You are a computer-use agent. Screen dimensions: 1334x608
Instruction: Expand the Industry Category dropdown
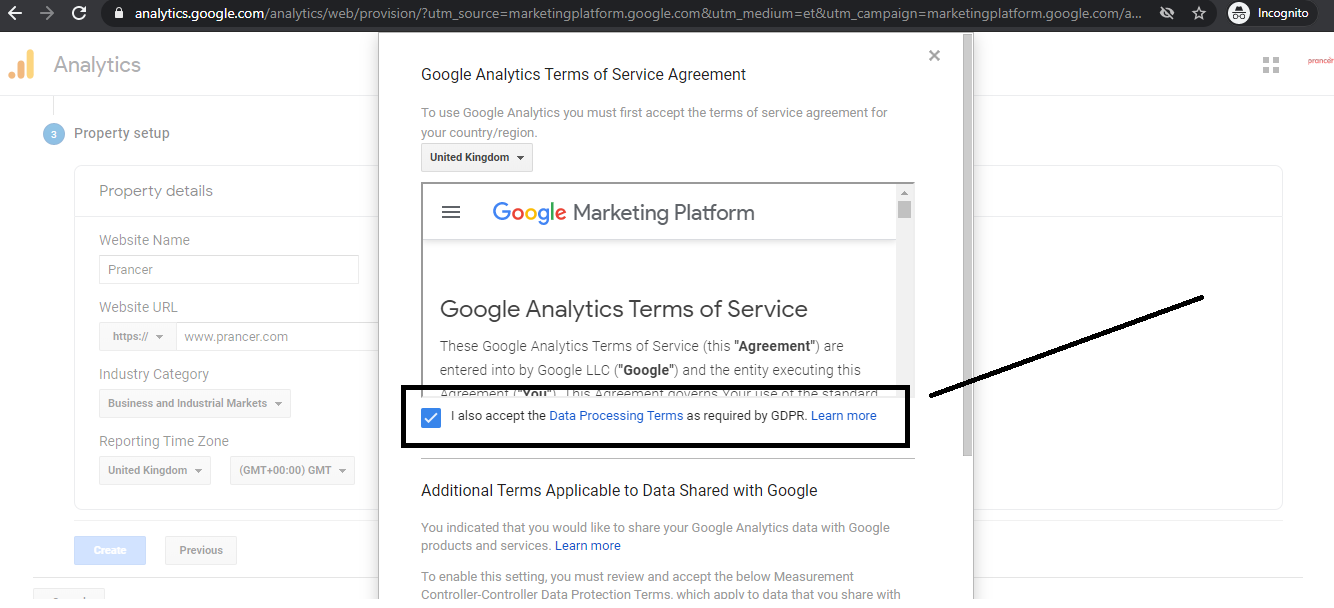tap(195, 404)
